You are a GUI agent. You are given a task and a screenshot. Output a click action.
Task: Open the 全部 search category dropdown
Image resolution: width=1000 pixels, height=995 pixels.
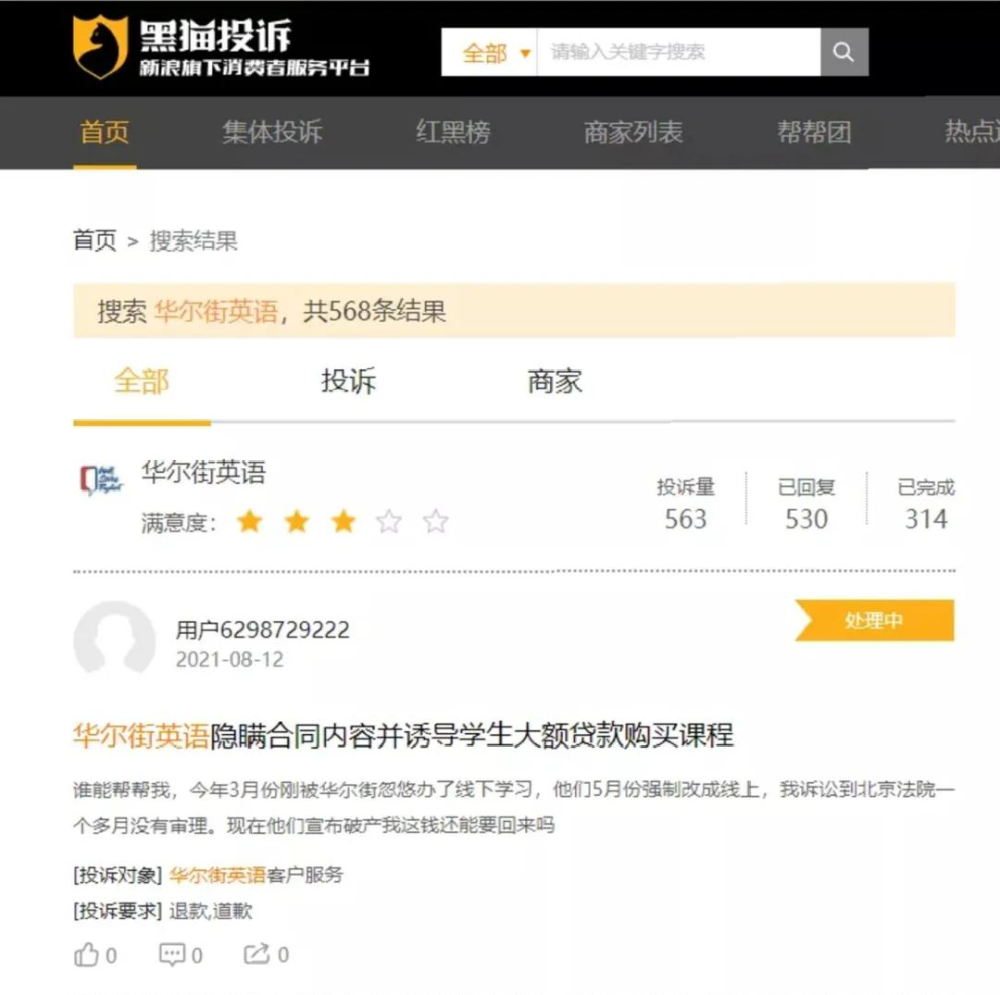coord(490,52)
